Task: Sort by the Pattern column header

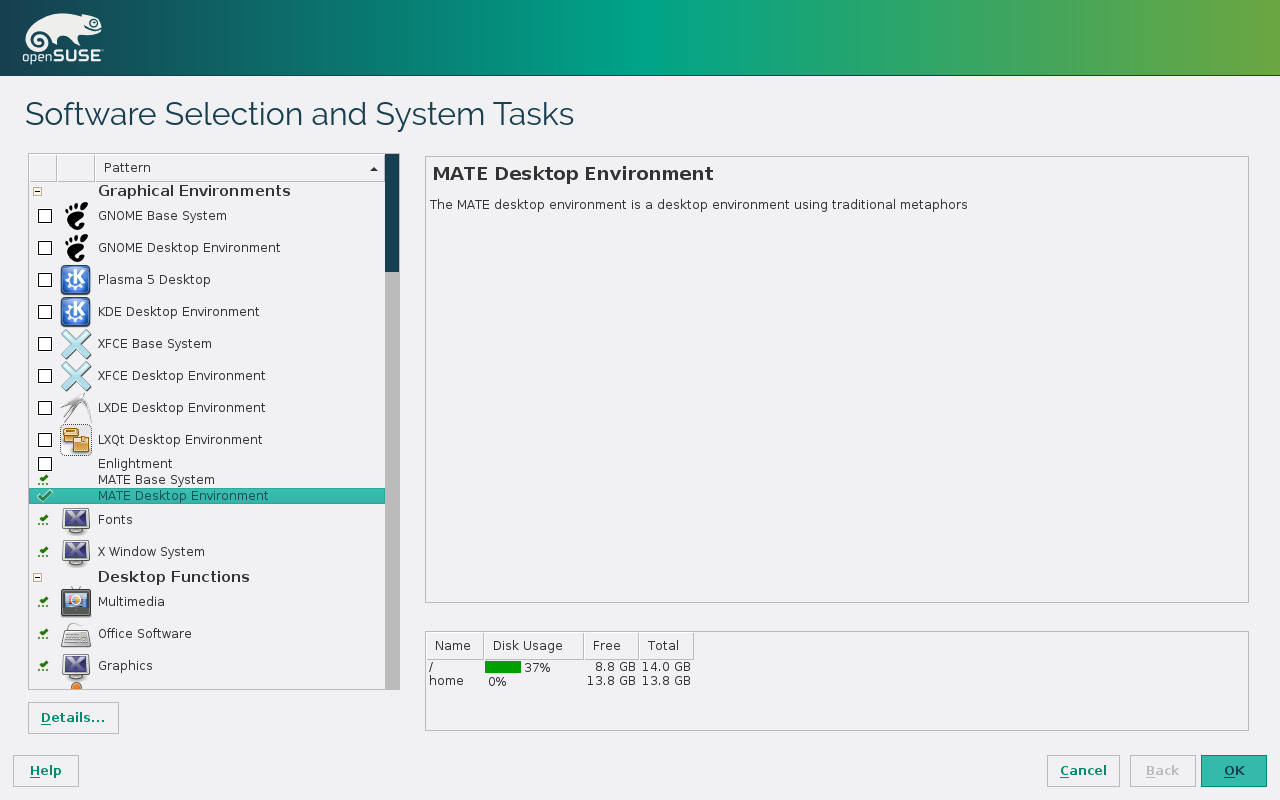Action: [x=239, y=168]
